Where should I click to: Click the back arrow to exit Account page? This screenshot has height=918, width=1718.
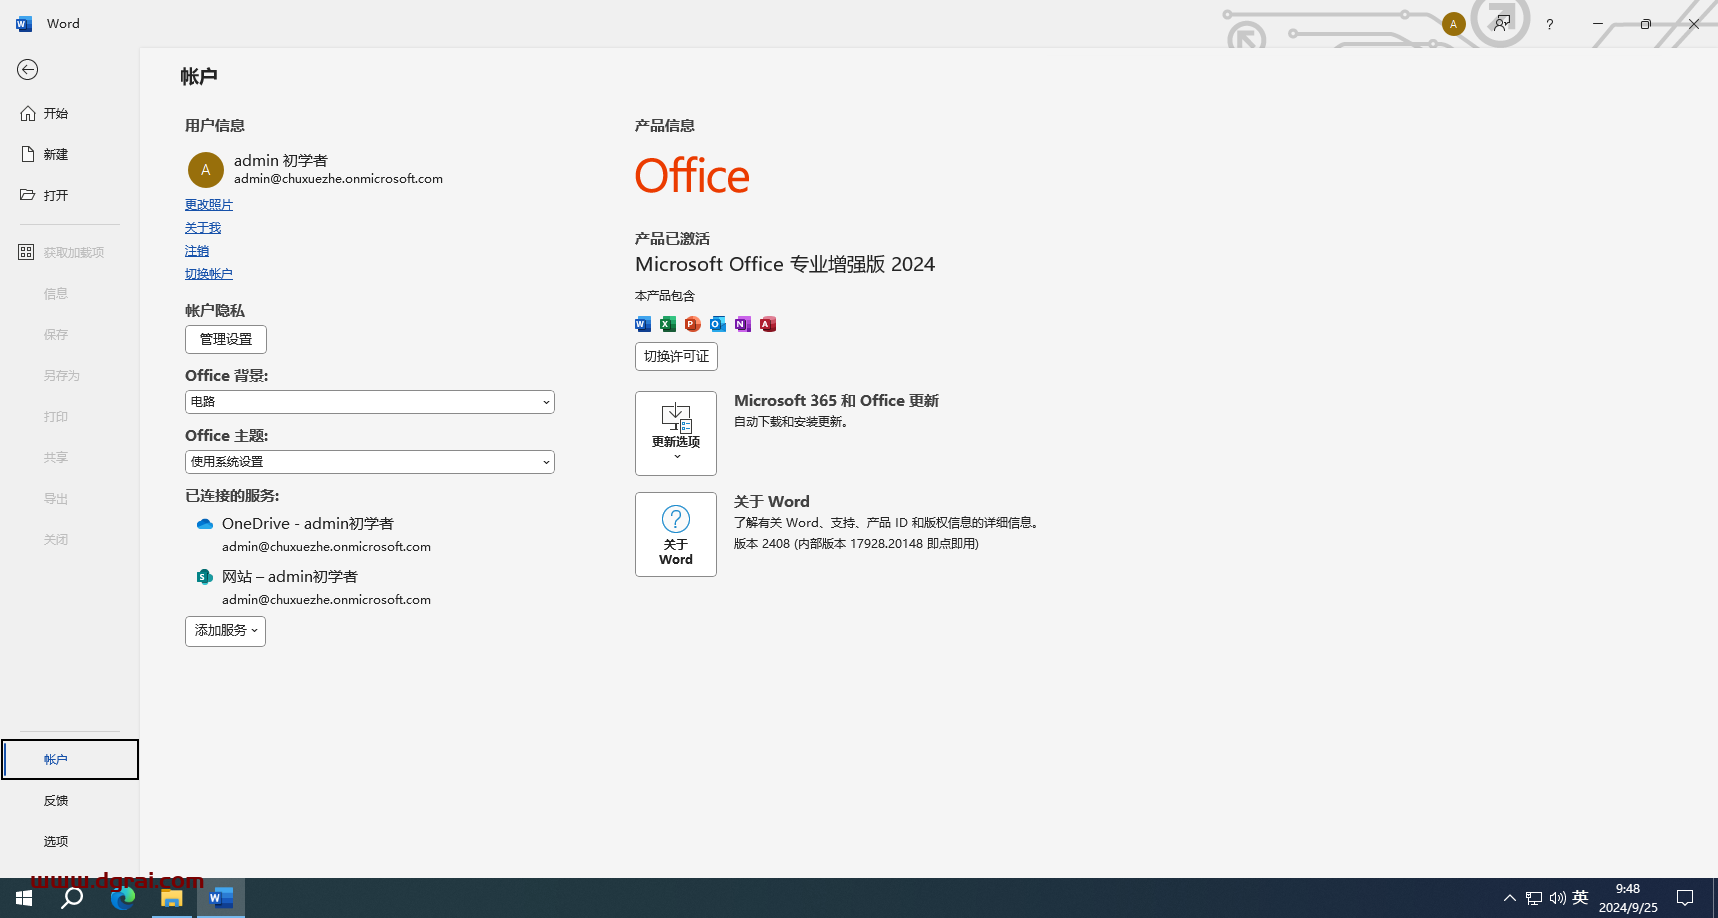click(27, 70)
